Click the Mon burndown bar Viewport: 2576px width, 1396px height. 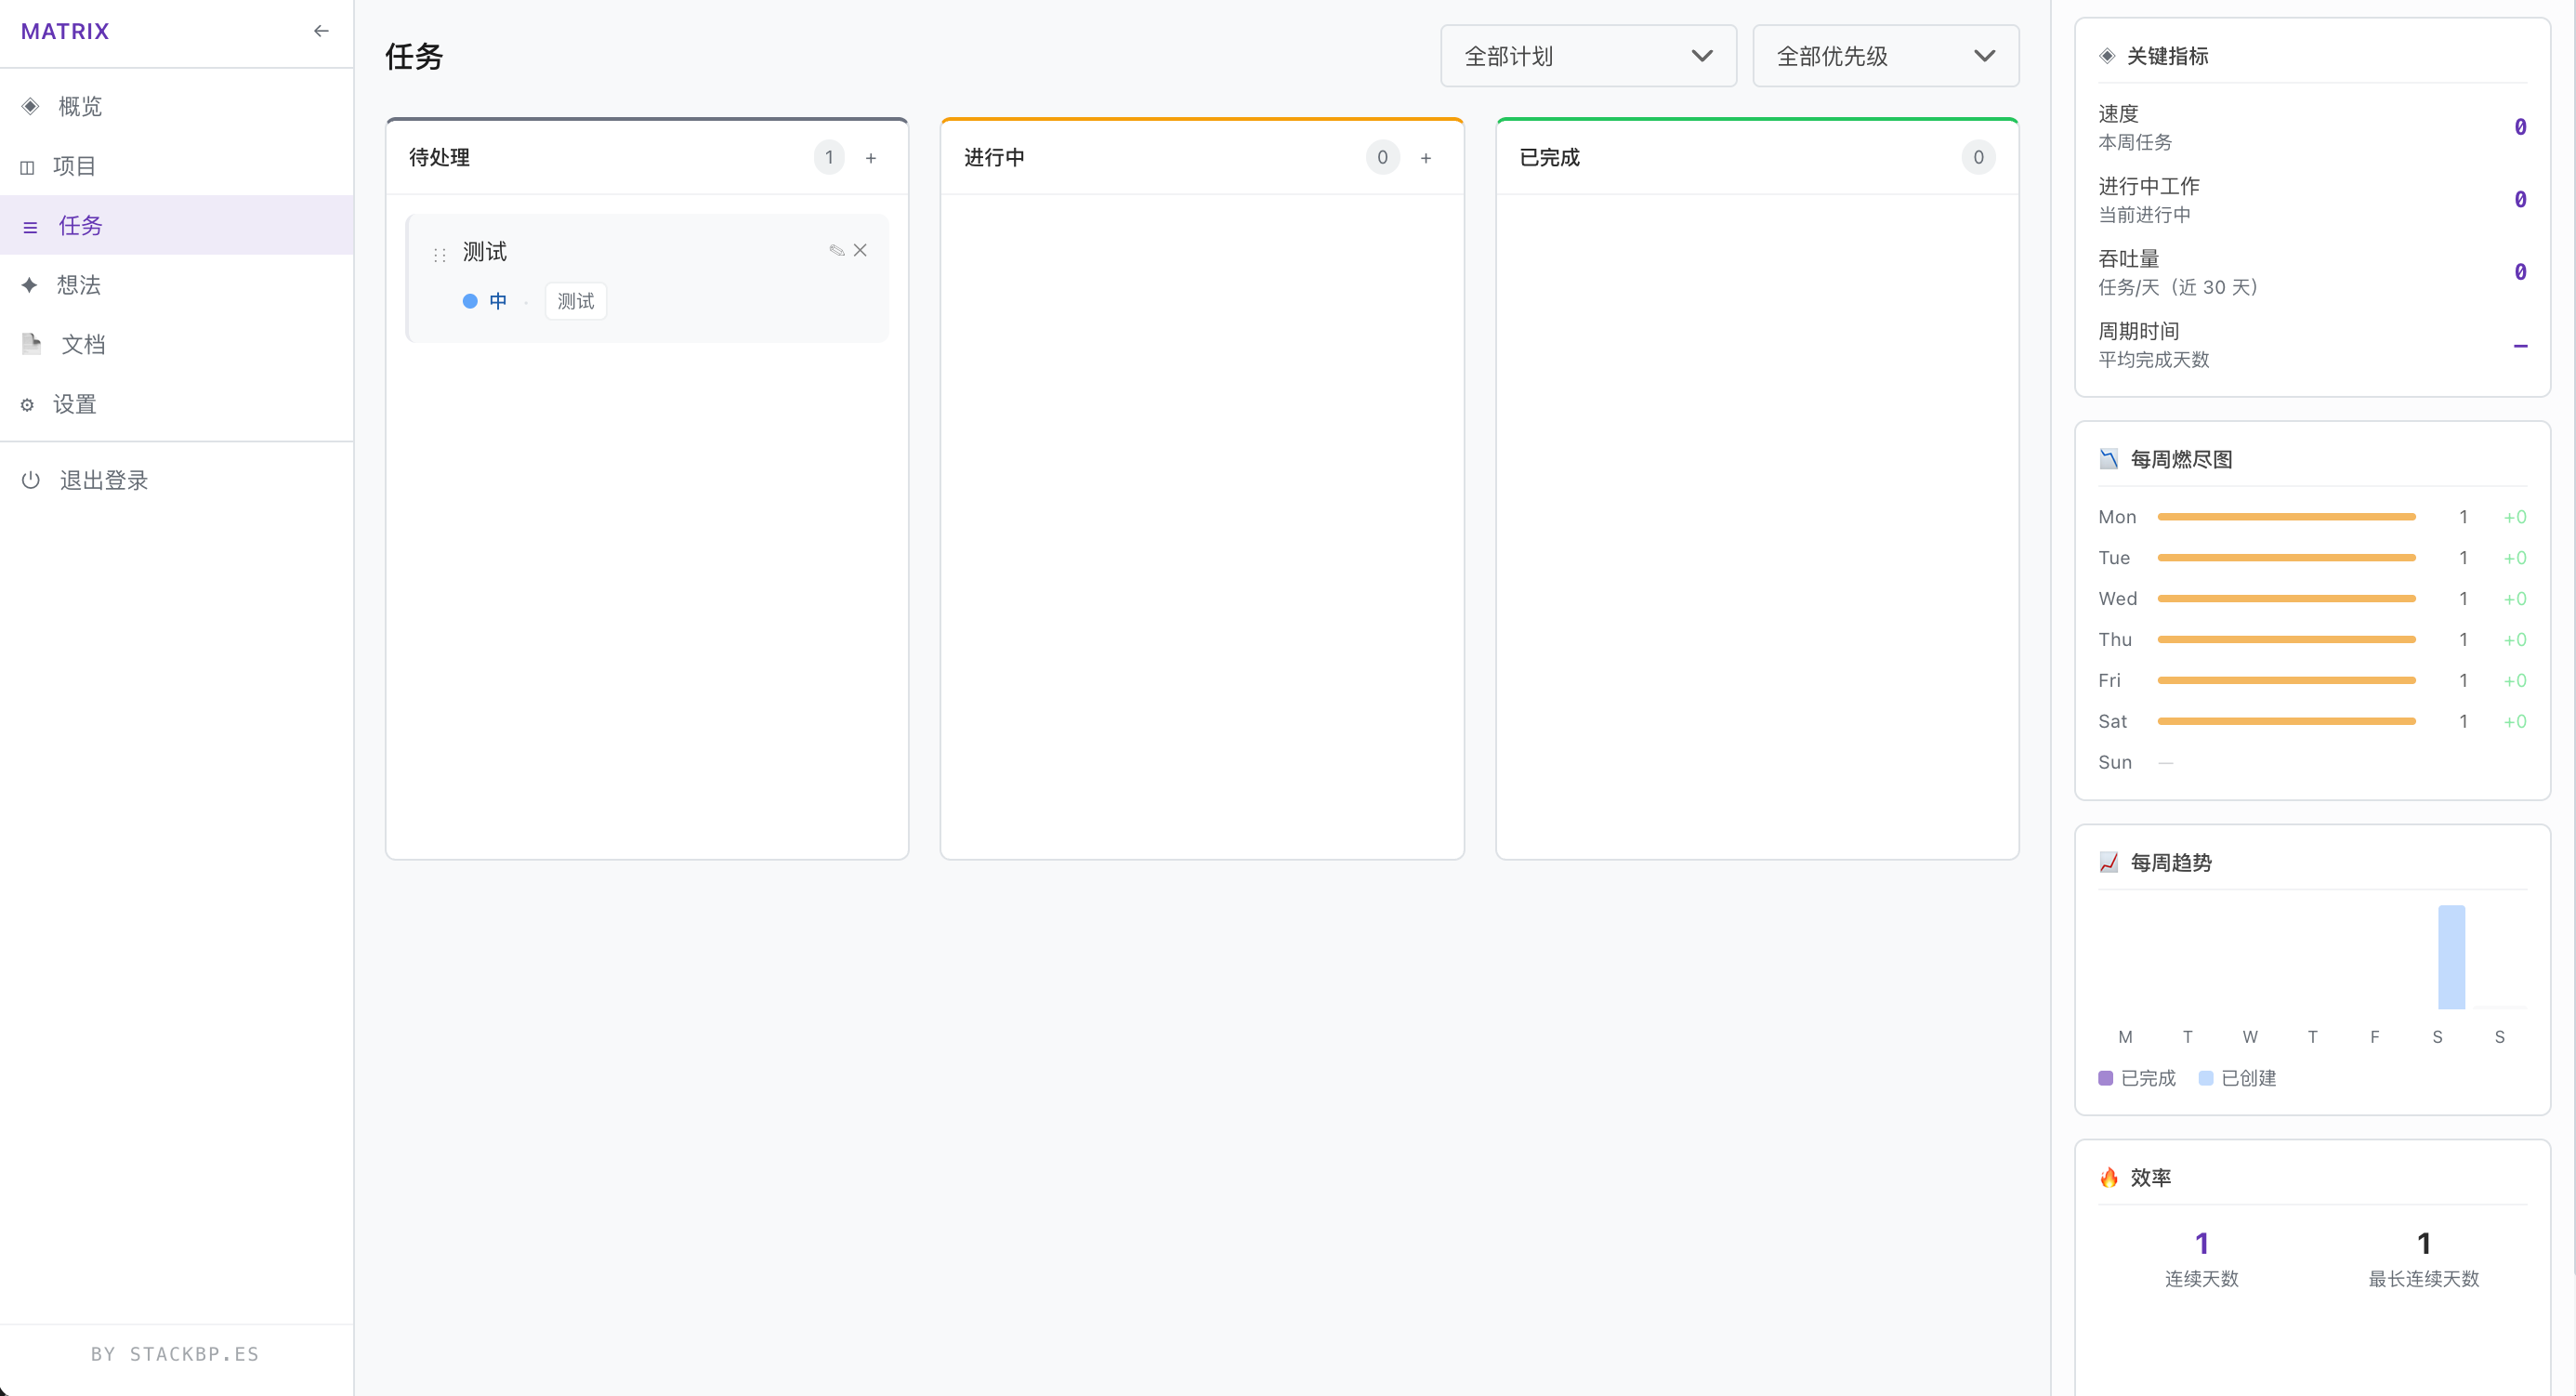[2286, 517]
